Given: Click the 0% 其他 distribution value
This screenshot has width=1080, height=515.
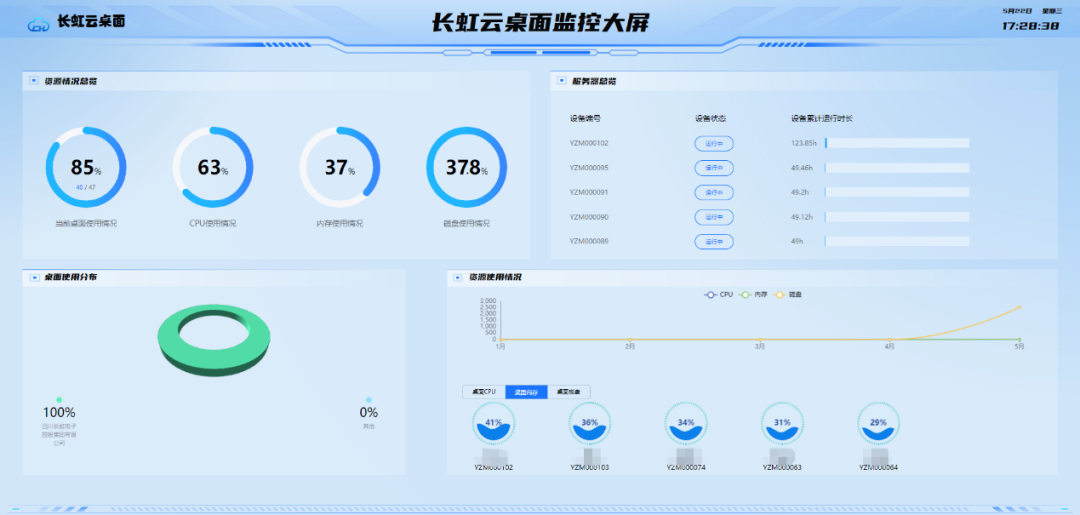Looking at the screenshot, I should pyautogui.click(x=368, y=413).
